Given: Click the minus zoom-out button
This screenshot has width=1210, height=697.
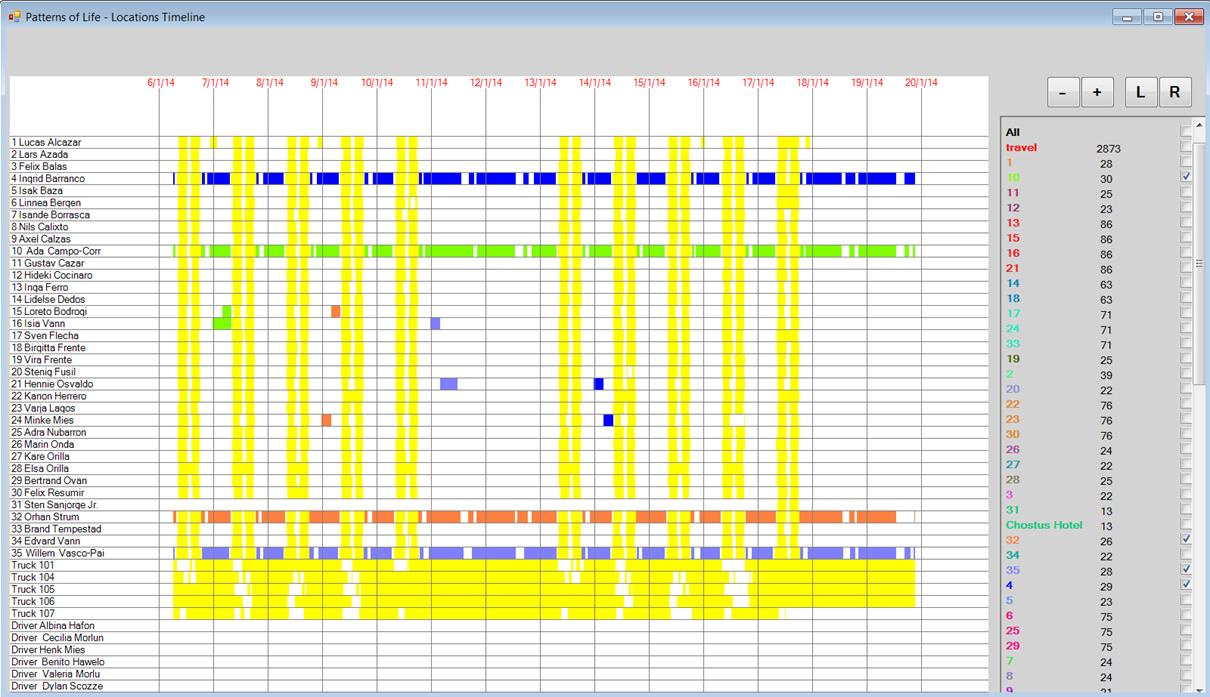Looking at the screenshot, I should [1062, 92].
